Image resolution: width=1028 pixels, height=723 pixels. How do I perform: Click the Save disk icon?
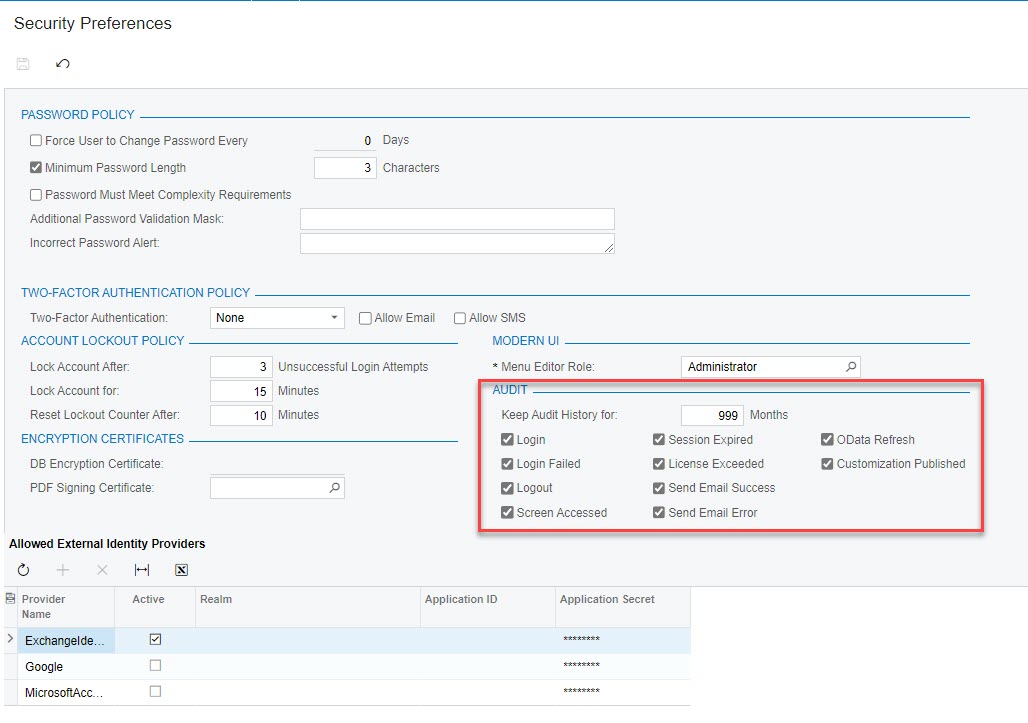pyautogui.click(x=23, y=64)
